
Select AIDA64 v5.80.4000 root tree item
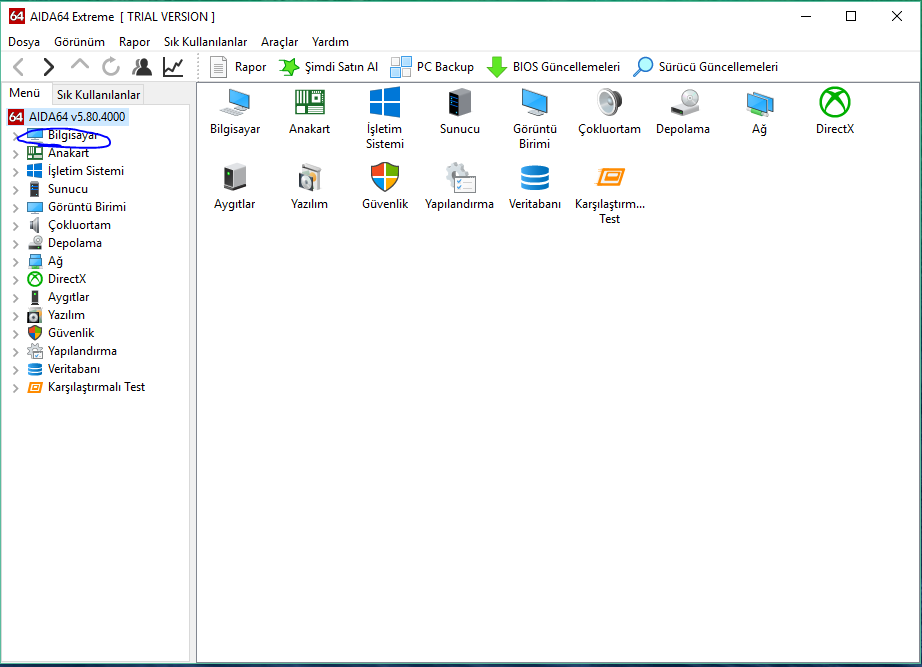click(68, 116)
